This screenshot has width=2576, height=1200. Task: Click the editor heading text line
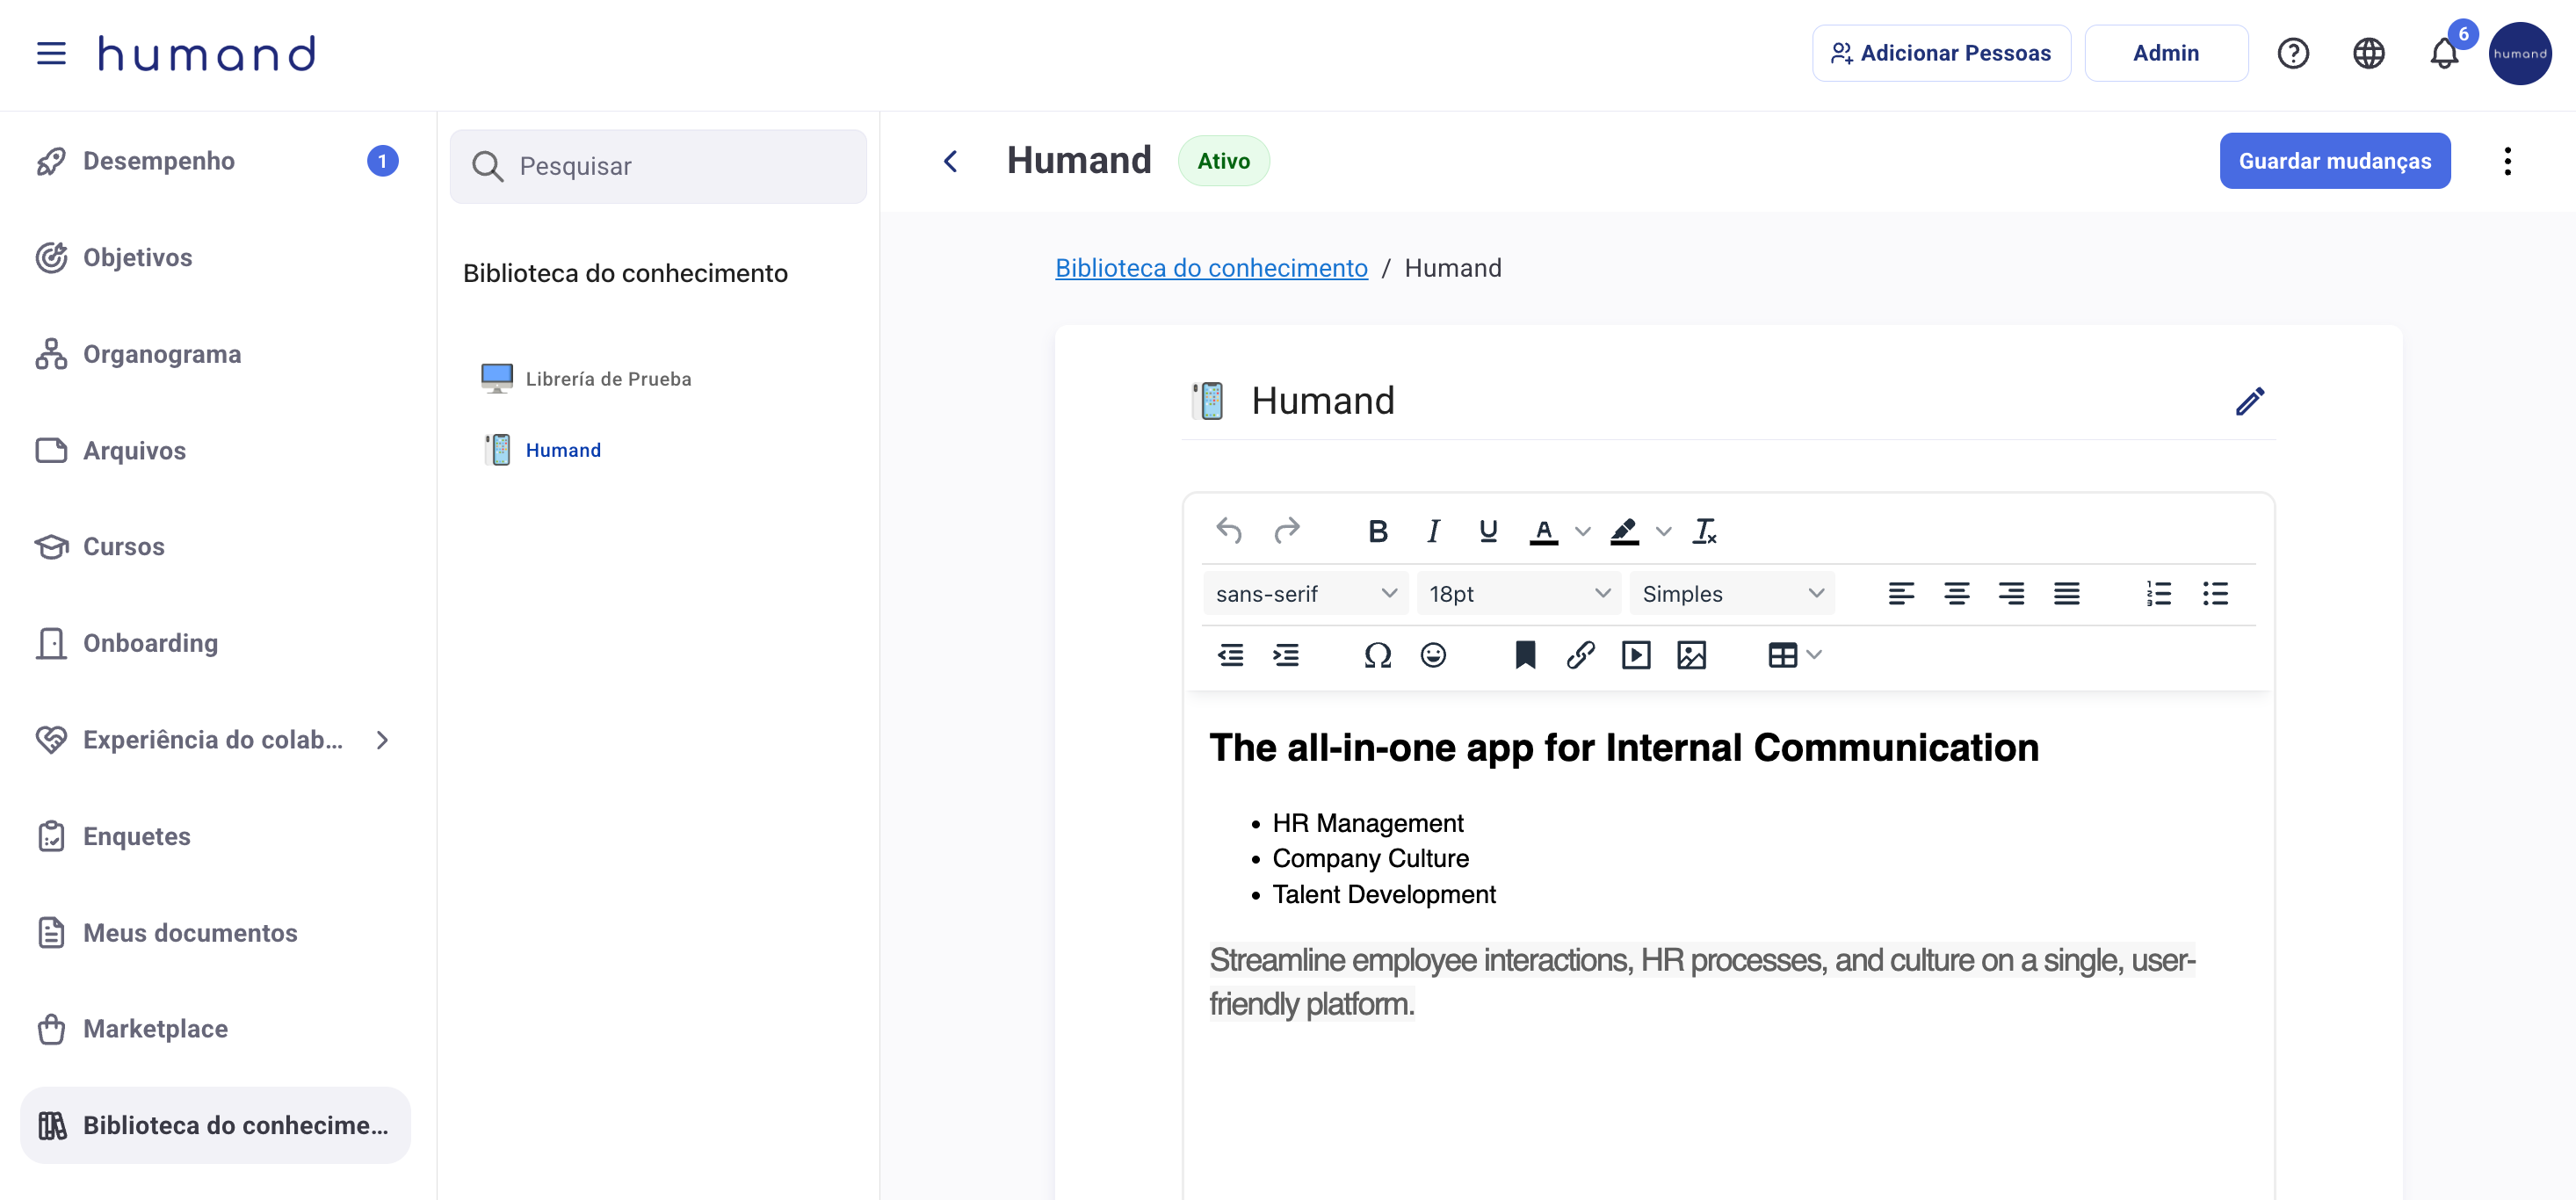coord(1623,747)
